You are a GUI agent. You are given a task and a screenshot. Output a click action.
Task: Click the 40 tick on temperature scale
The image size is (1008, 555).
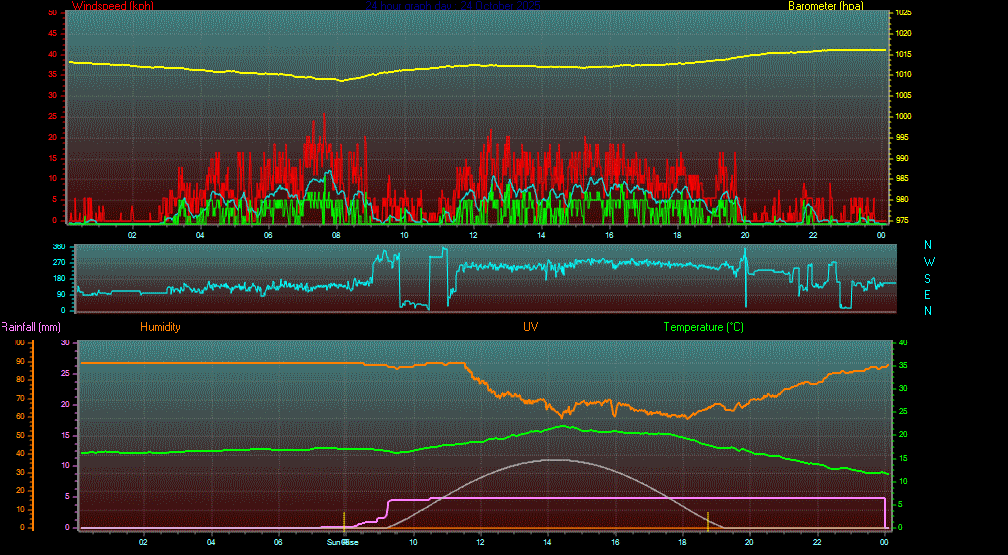(903, 342)
